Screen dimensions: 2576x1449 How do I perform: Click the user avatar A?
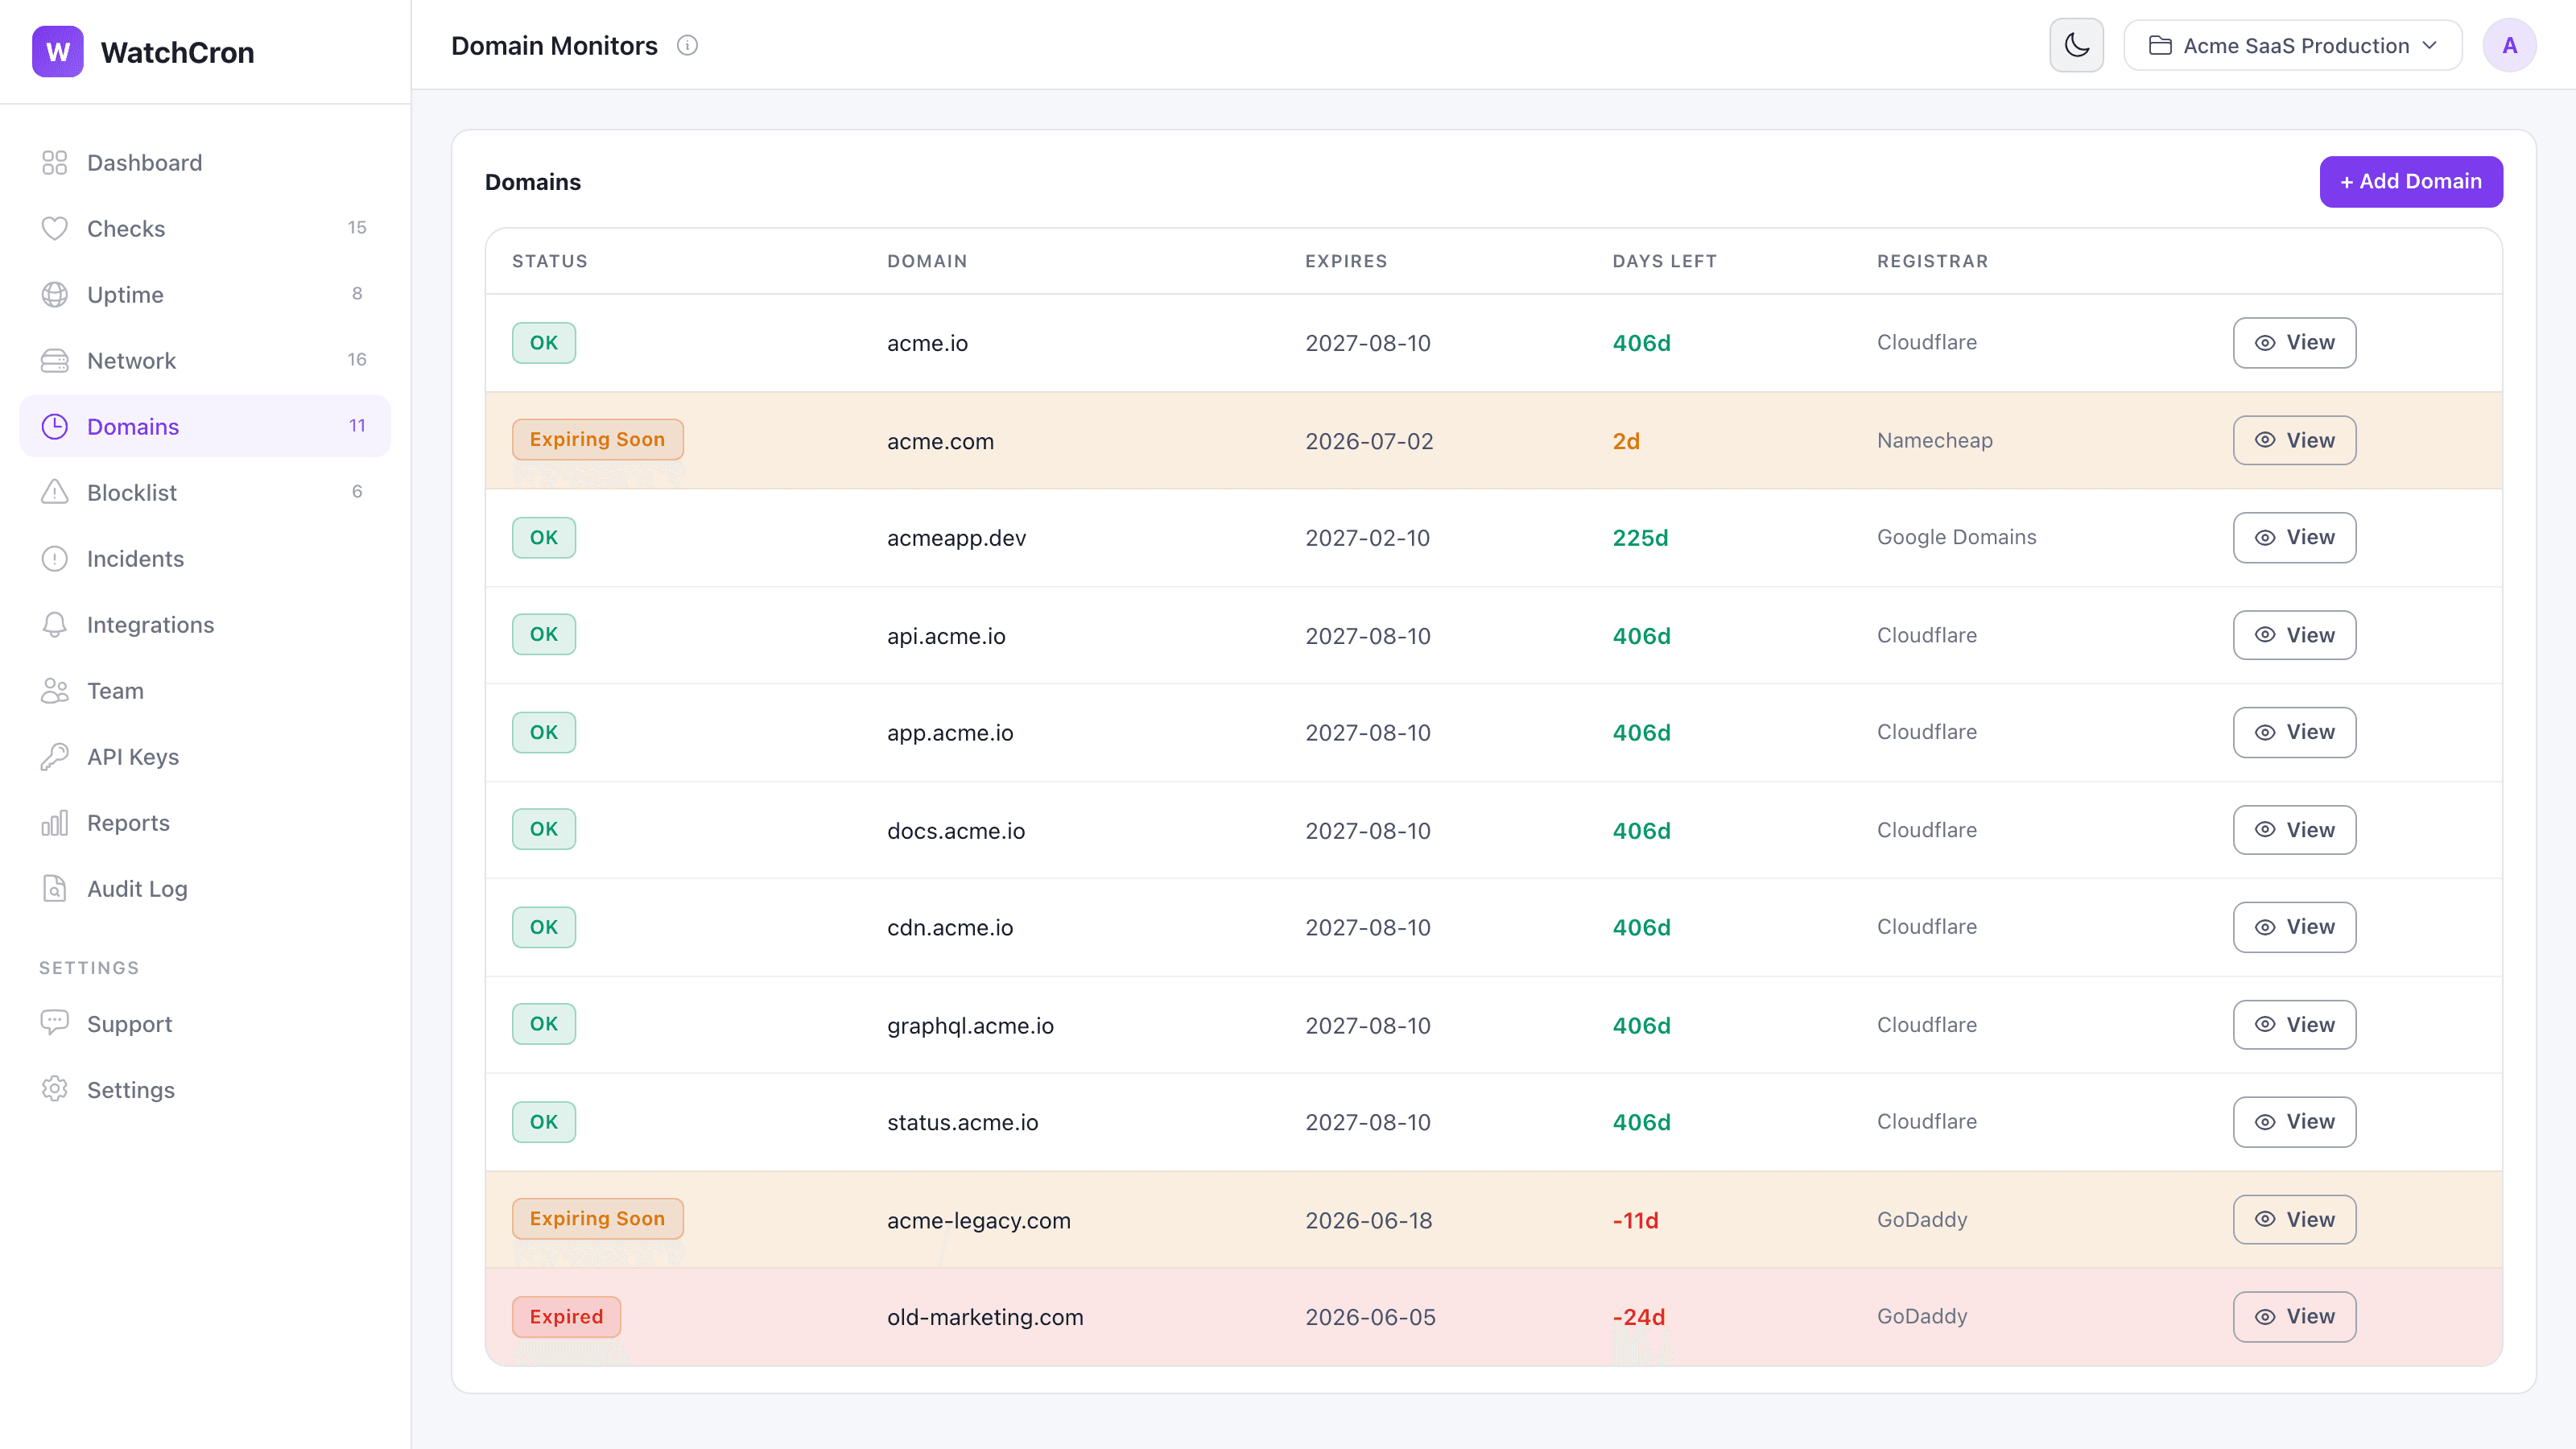pyautogui.click(x=2509, y=46)
